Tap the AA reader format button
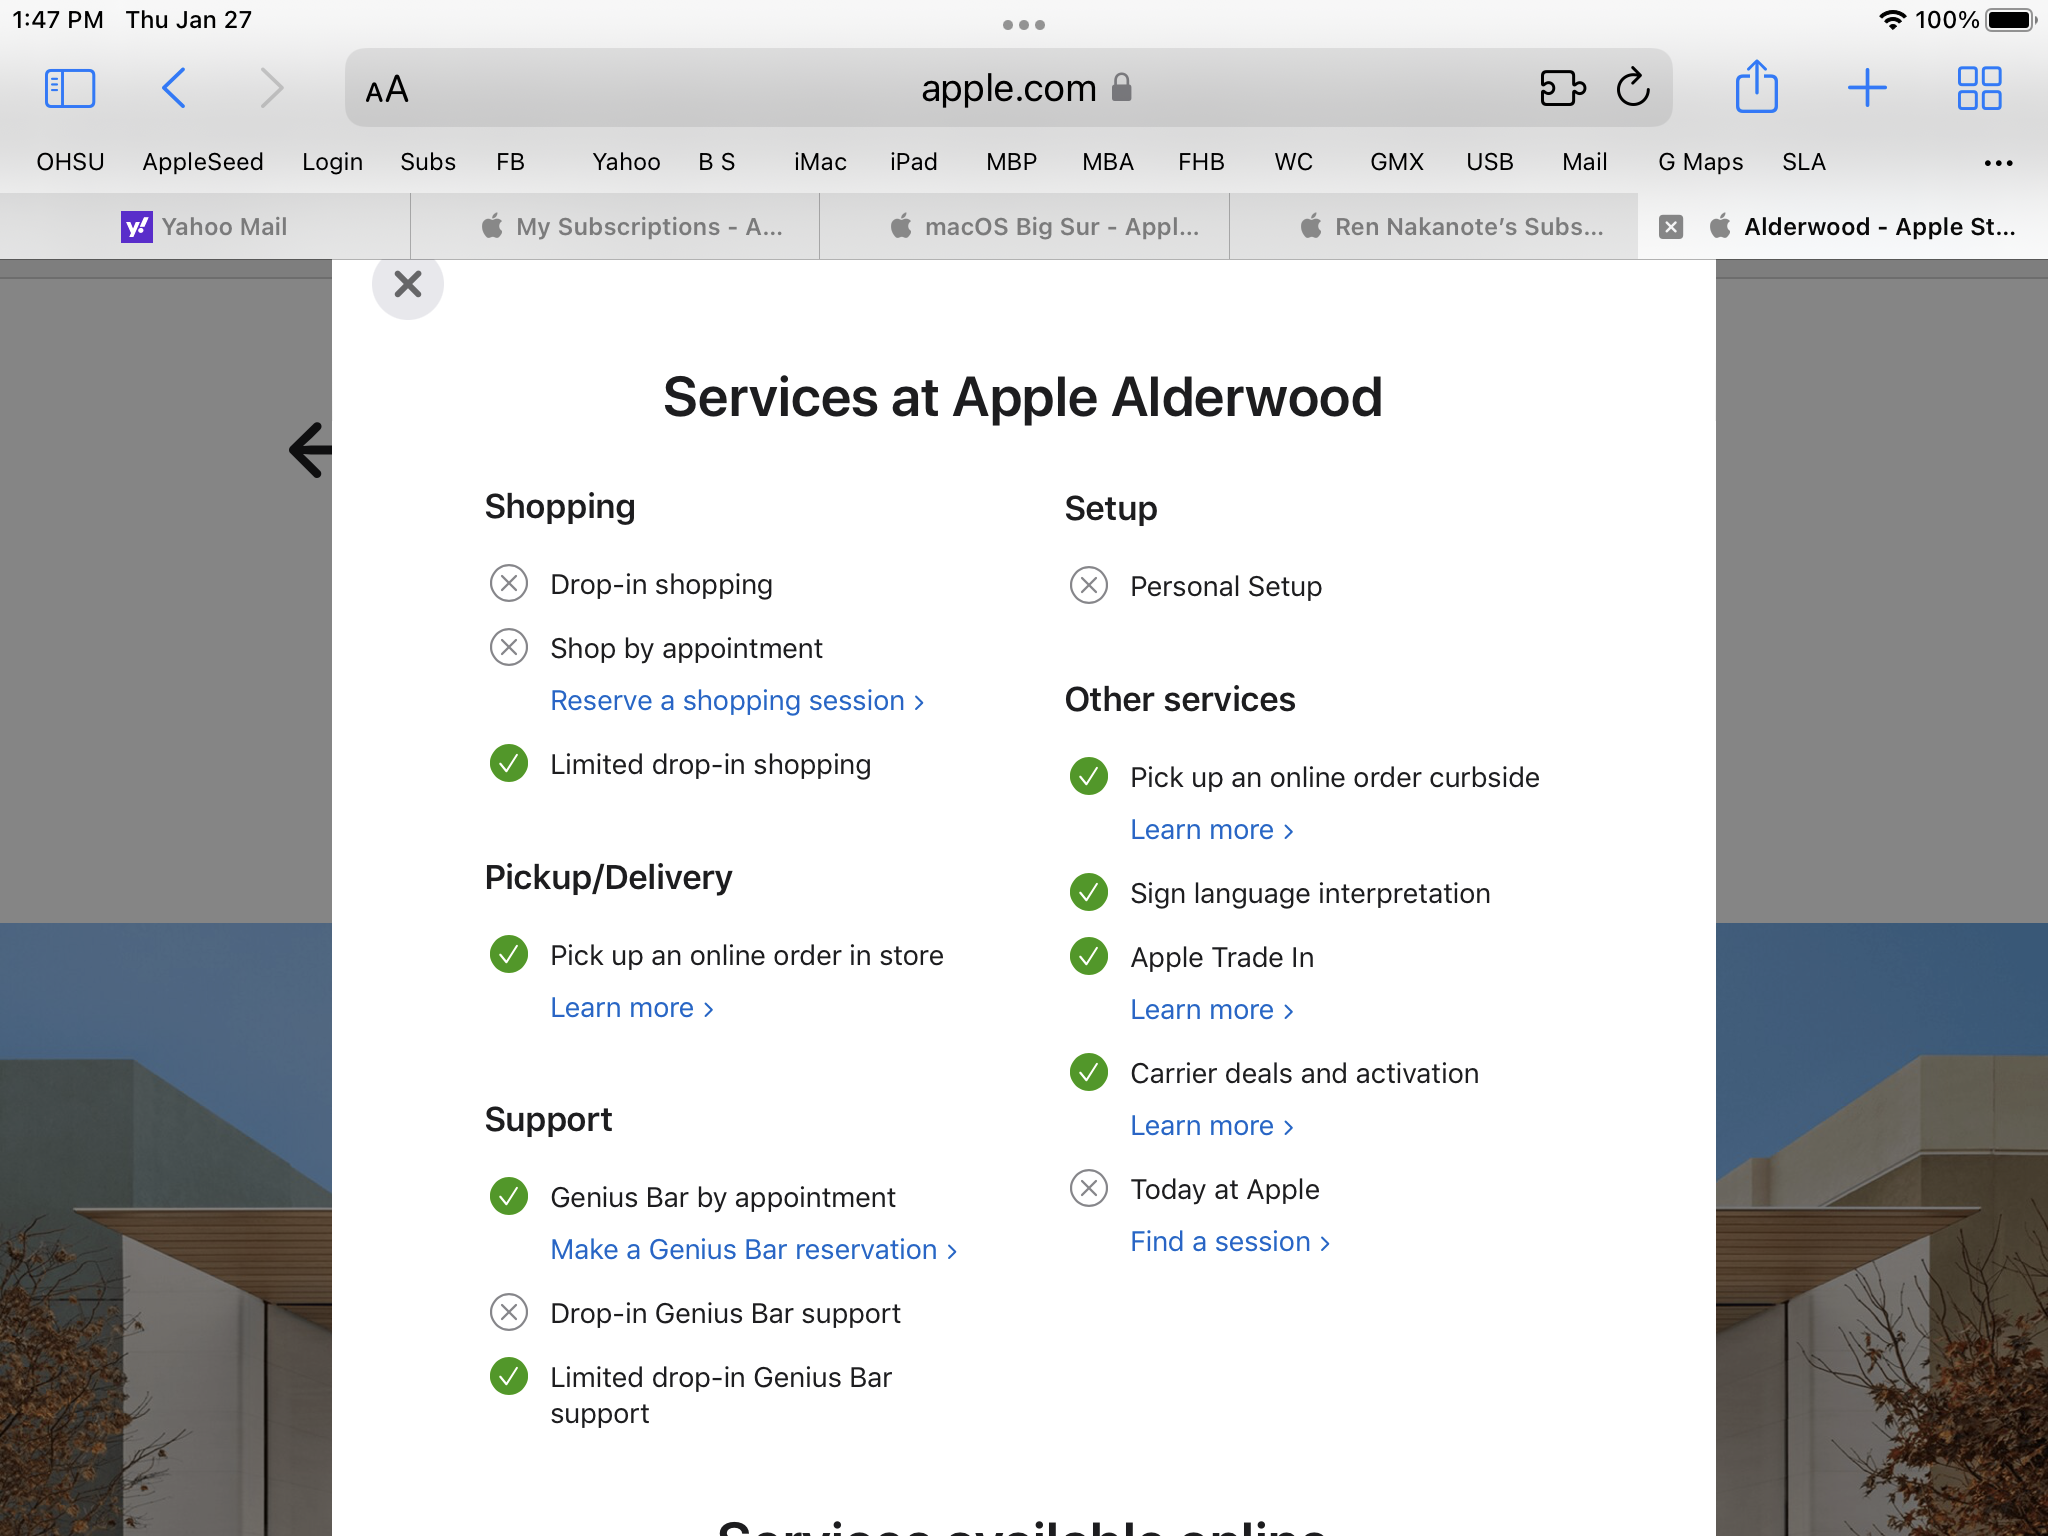This screenshot has height=1536, width=2048. 387,90
